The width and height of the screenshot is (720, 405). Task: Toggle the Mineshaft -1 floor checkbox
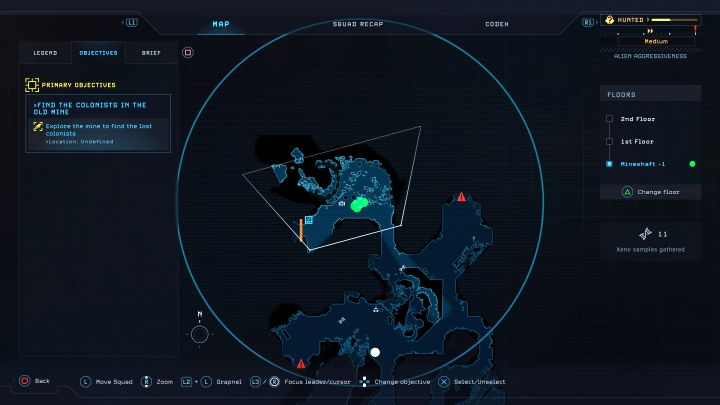609,163
